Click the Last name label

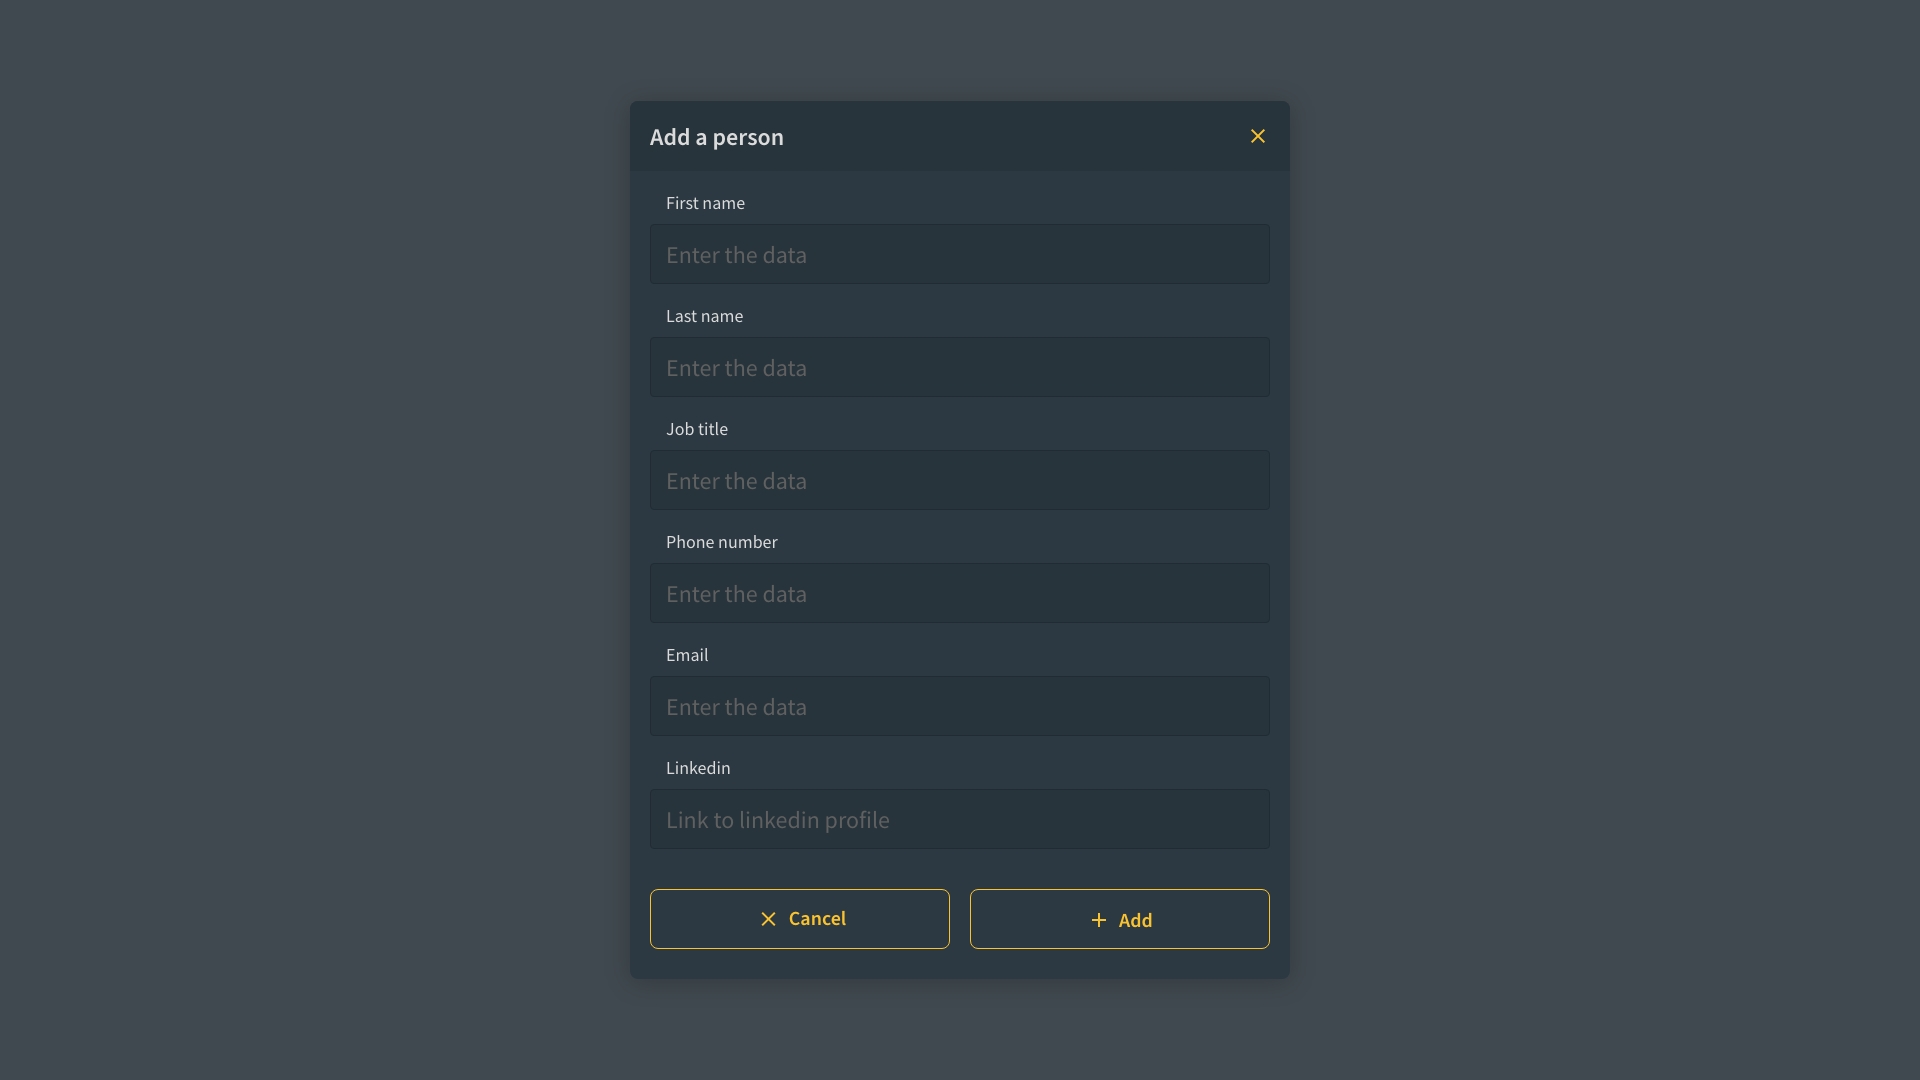click(x=704, y=316)
